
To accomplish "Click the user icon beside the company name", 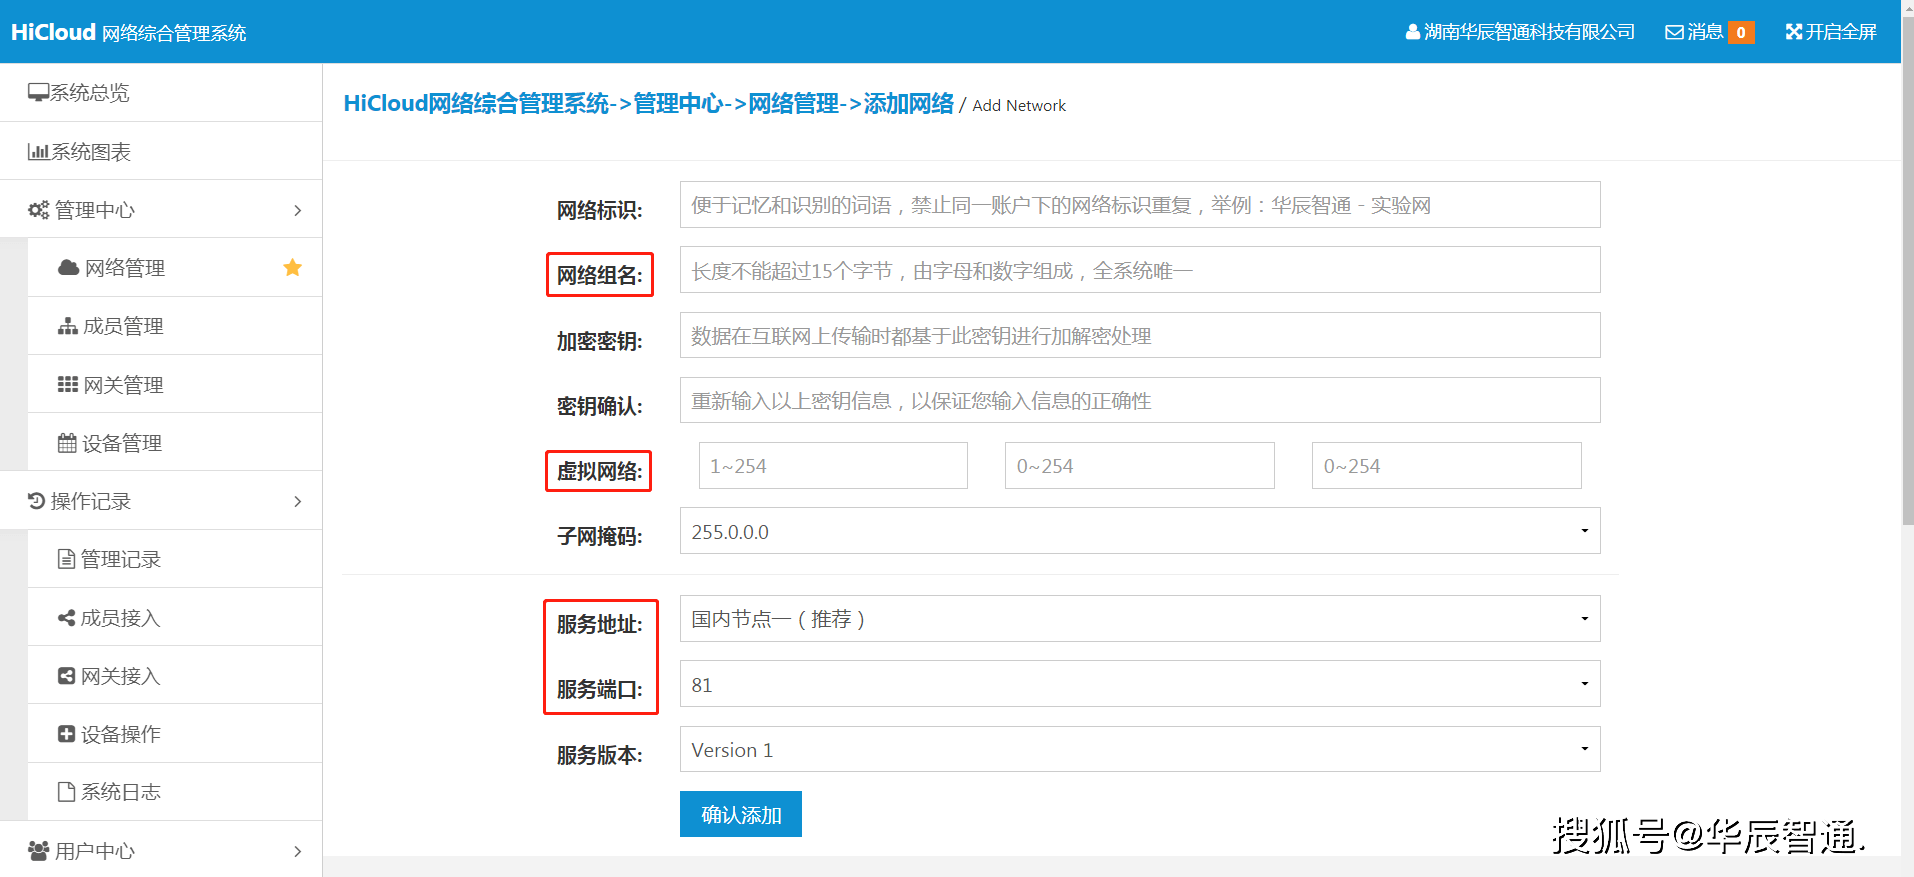I will (1413, 32).
